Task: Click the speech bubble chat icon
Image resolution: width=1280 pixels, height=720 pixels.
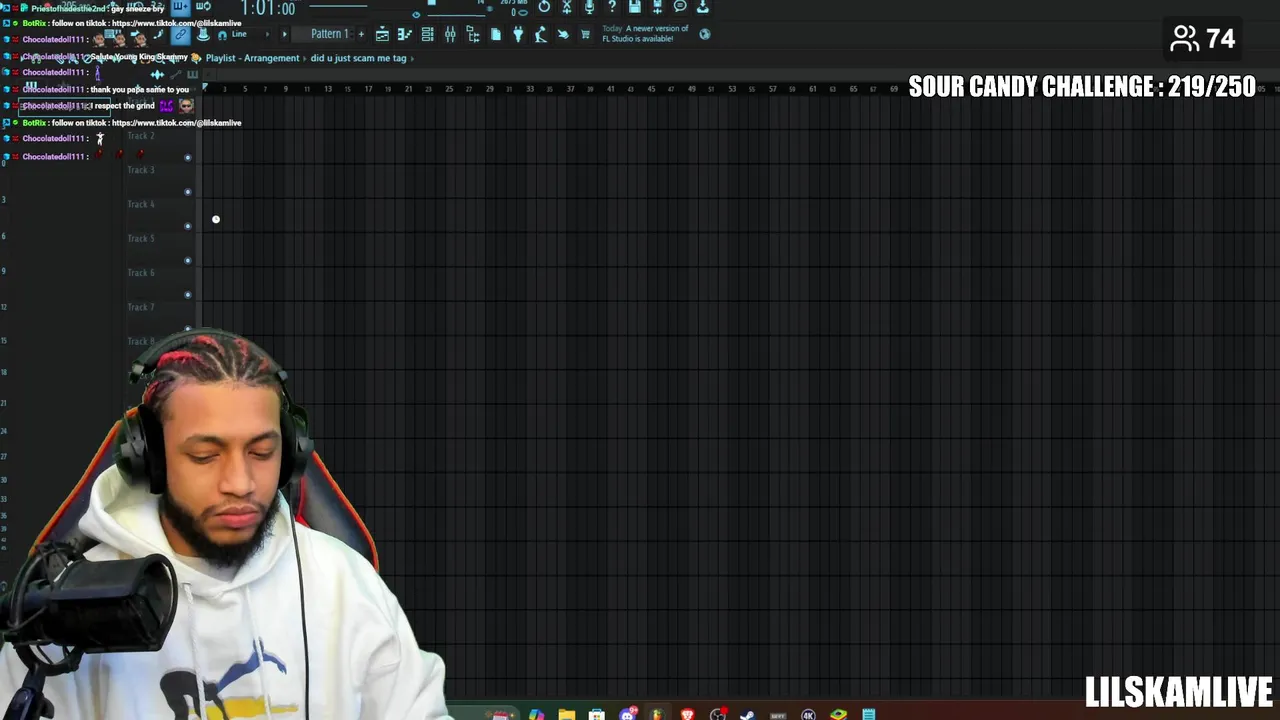Action: [680, 7]
